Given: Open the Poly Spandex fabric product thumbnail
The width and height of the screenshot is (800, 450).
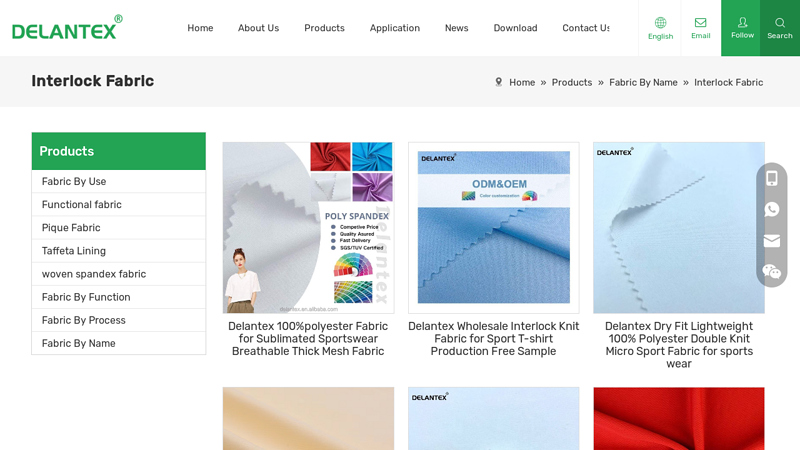Looking at the screenshot, I should tap(308, 227).
